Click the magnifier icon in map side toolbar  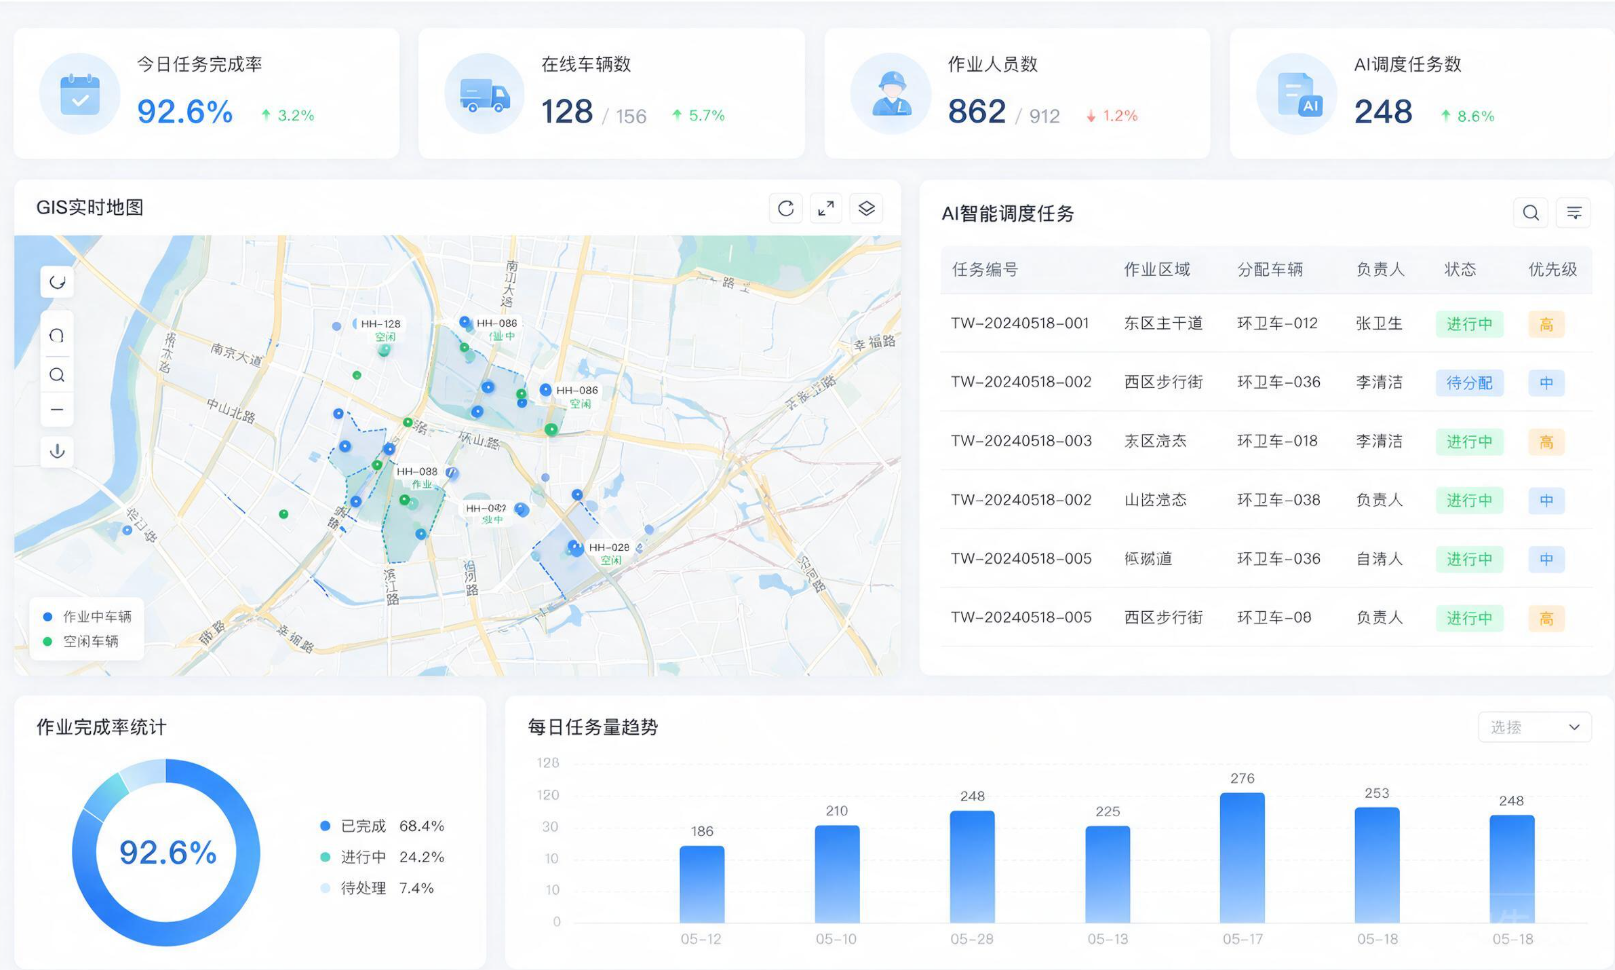[x=57, y=375]
